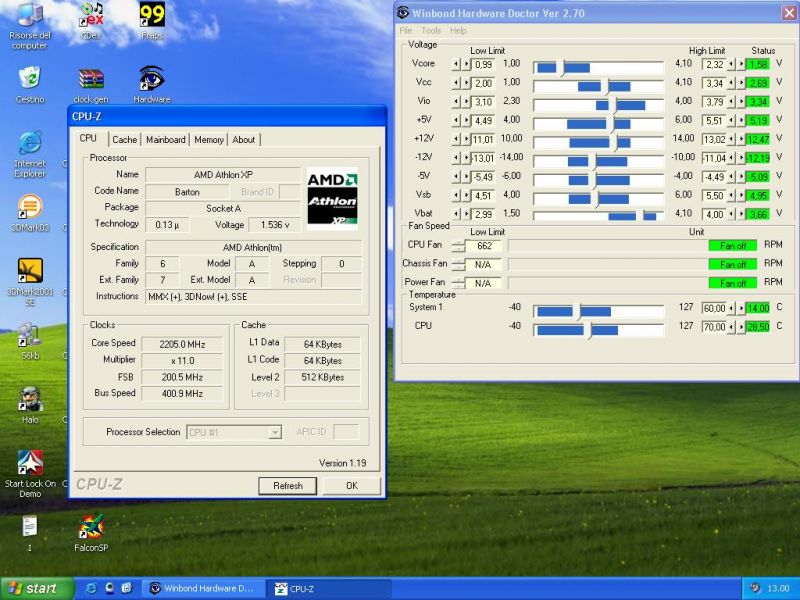Click the +12V voltage slider bar
The image size is (800, 600).
tap(598, 143)
